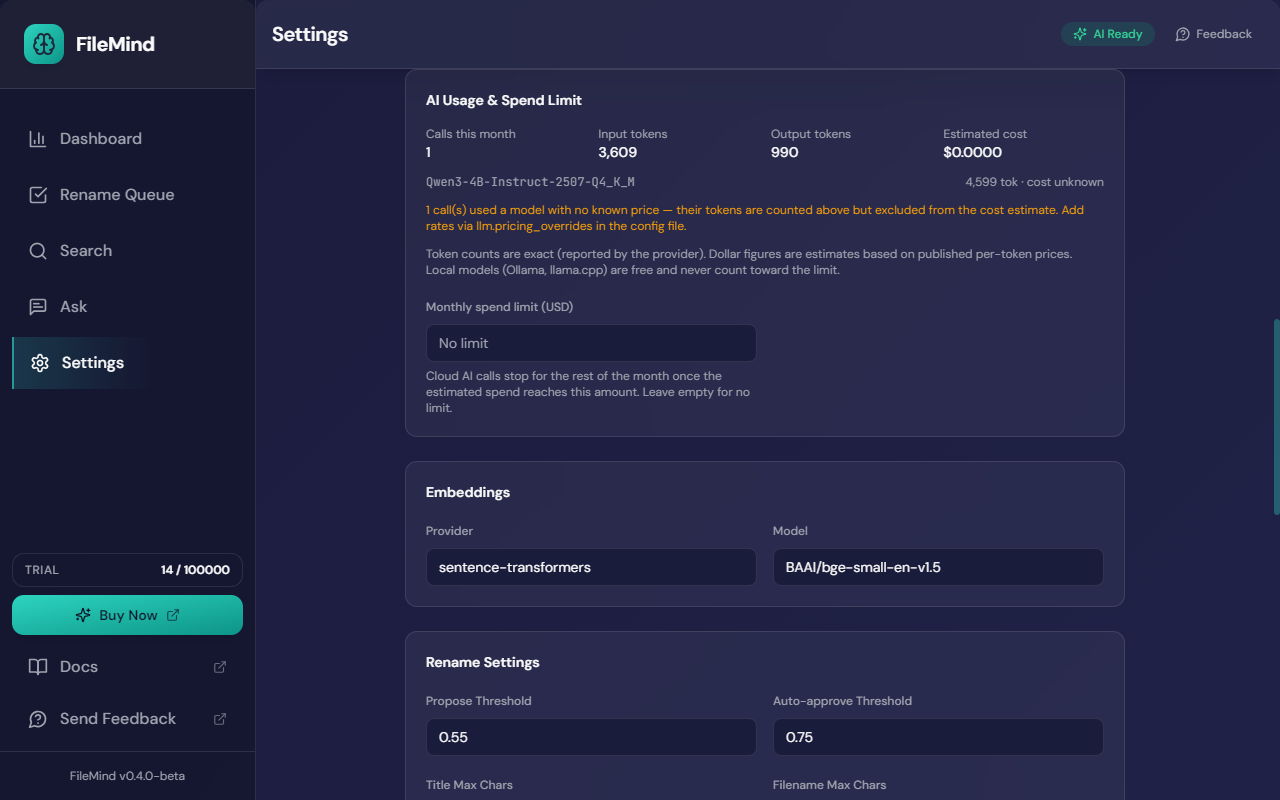Image resolution: width=1280 pixels, height=800 pixels.
Task: Click the sparkle icon in Buy Now
Action: pyautogui.click(x=83, y=615)
